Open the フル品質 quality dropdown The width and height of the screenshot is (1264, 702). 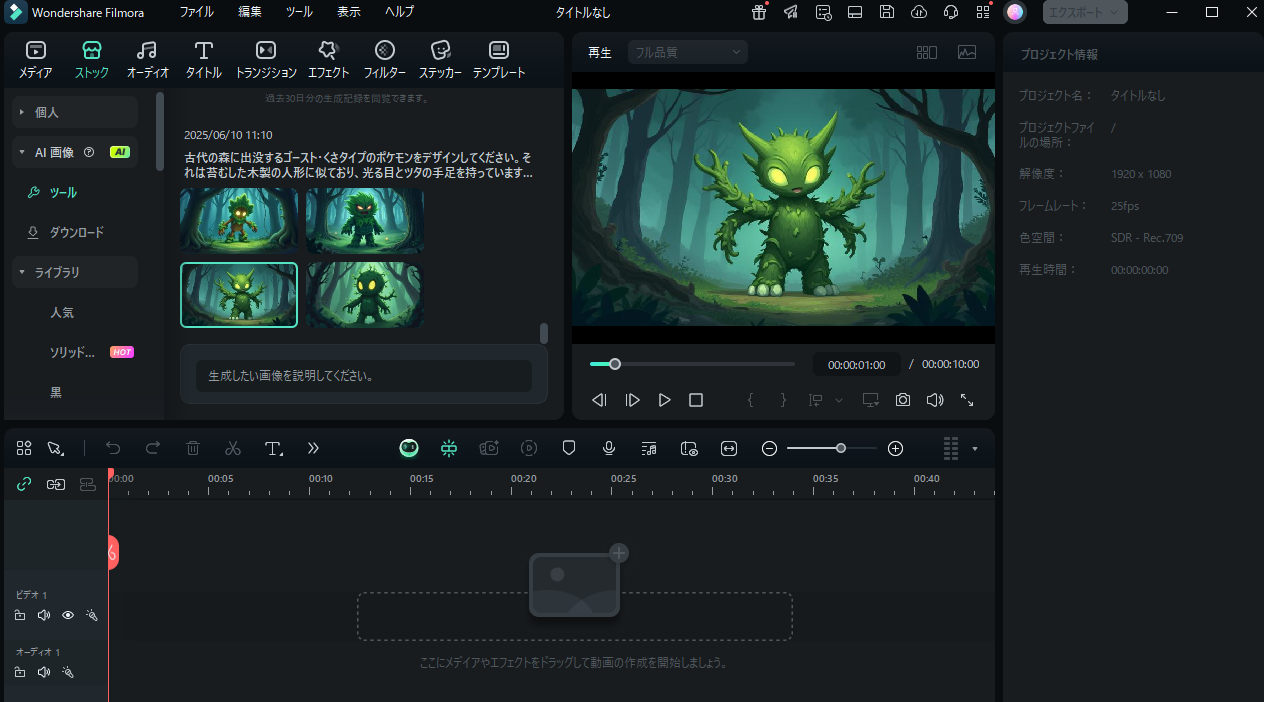click(x=688, y=52)
